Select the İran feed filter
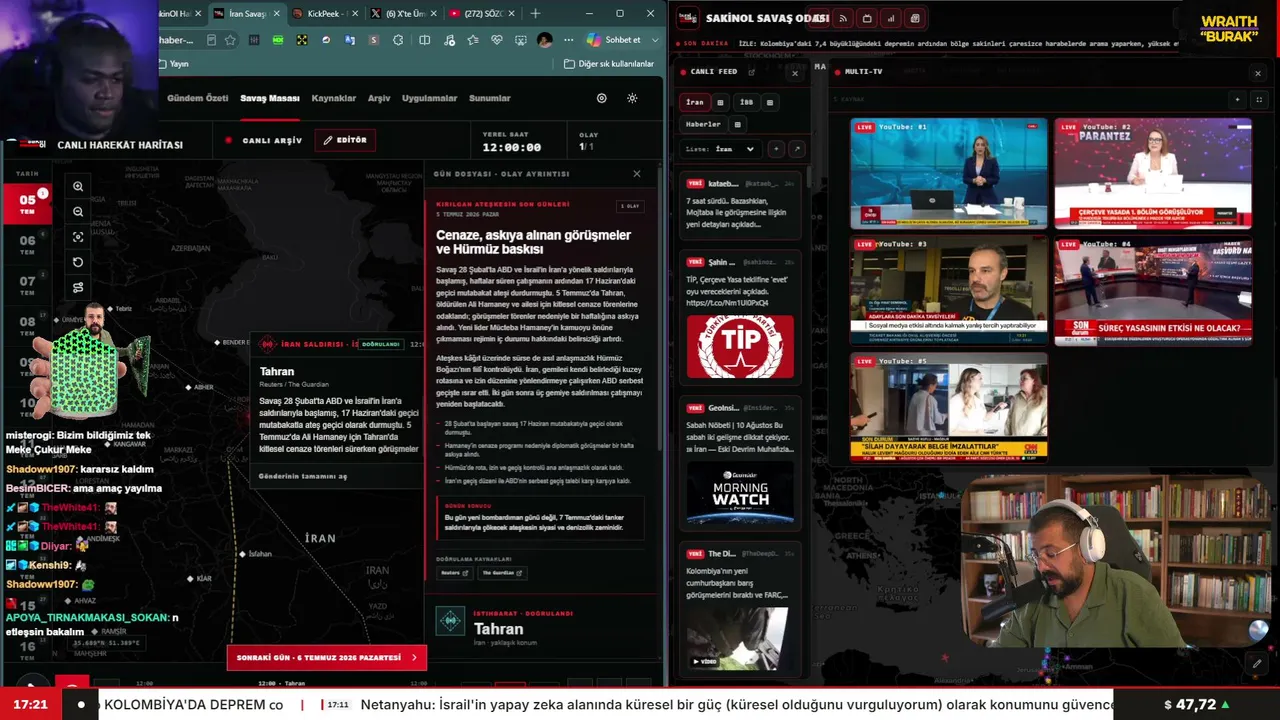 695,102
